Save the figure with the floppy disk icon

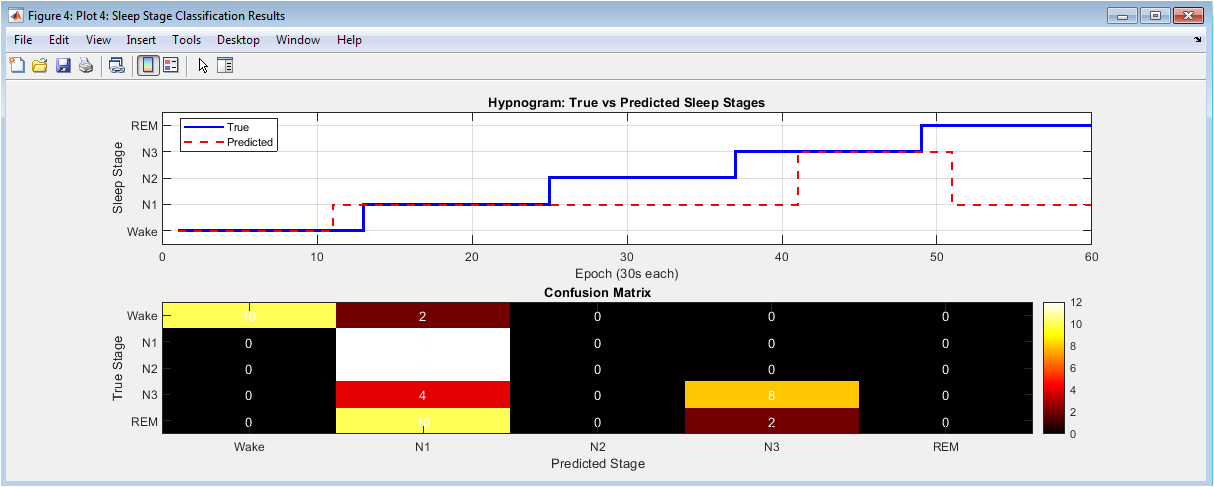63,66
